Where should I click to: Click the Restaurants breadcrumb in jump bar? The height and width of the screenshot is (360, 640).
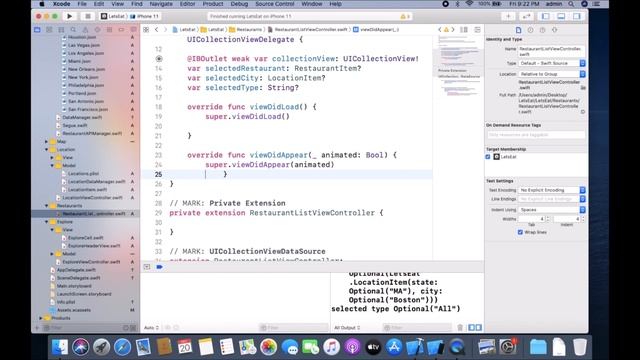point(246,30)
